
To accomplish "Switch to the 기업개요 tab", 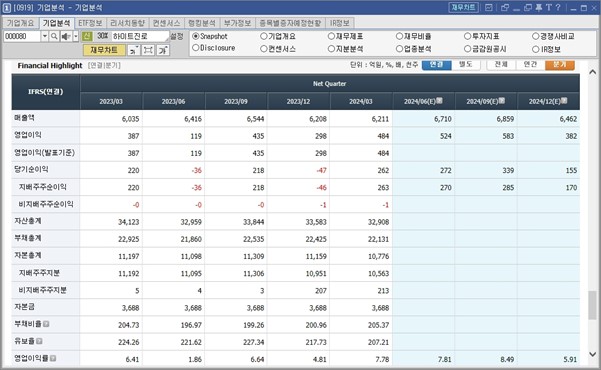I will [21, 23].
